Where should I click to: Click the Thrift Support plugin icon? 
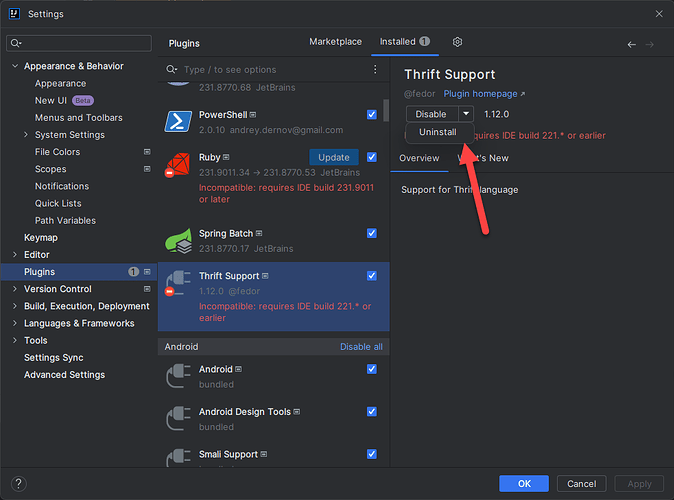(178, 283)
